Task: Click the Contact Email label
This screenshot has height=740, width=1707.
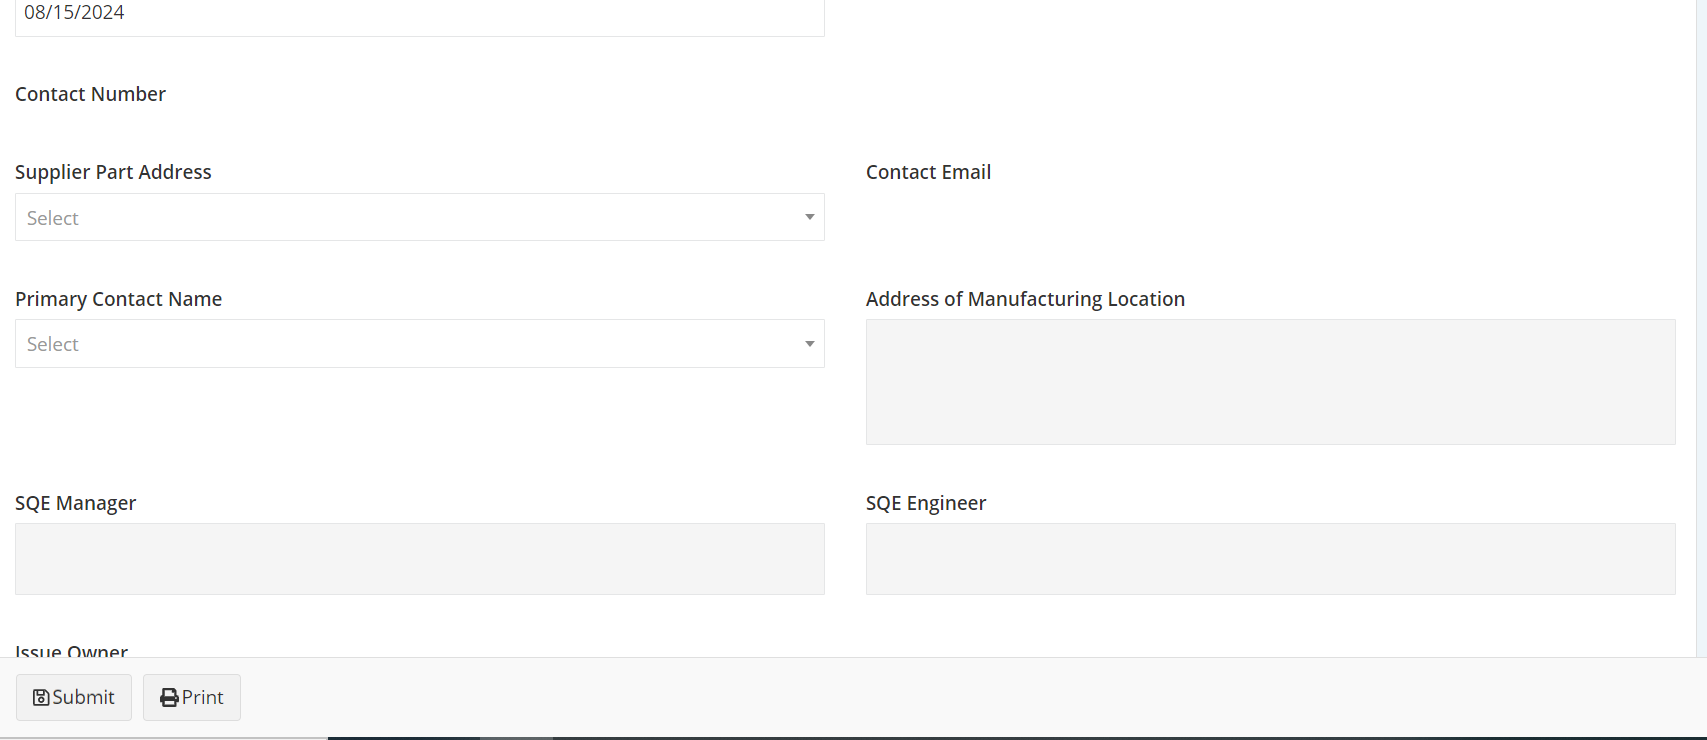Action: point(929,172)
